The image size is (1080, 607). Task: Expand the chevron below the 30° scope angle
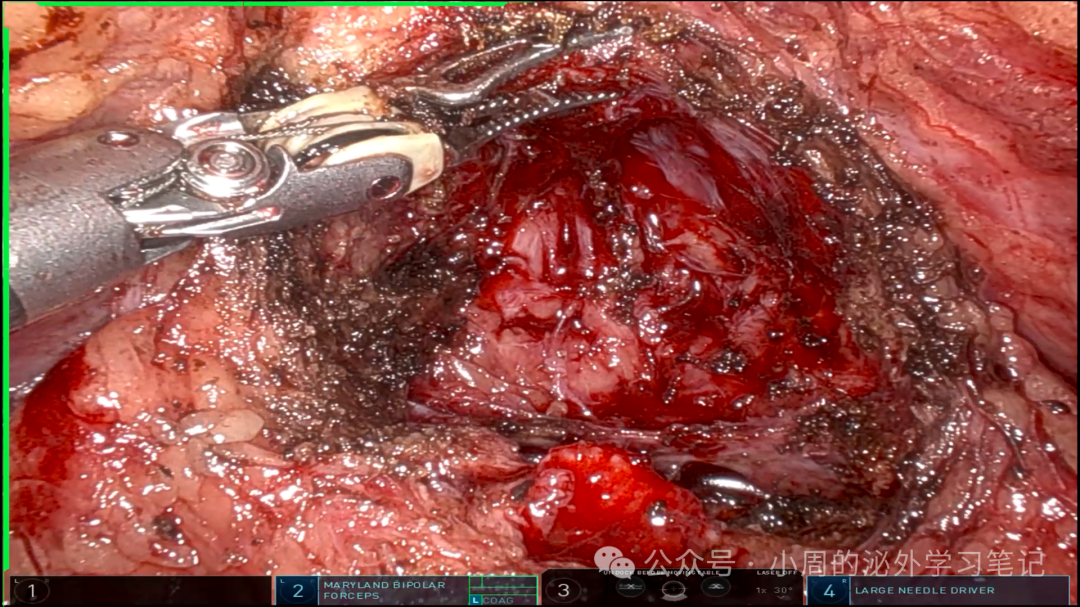[782, 599]
